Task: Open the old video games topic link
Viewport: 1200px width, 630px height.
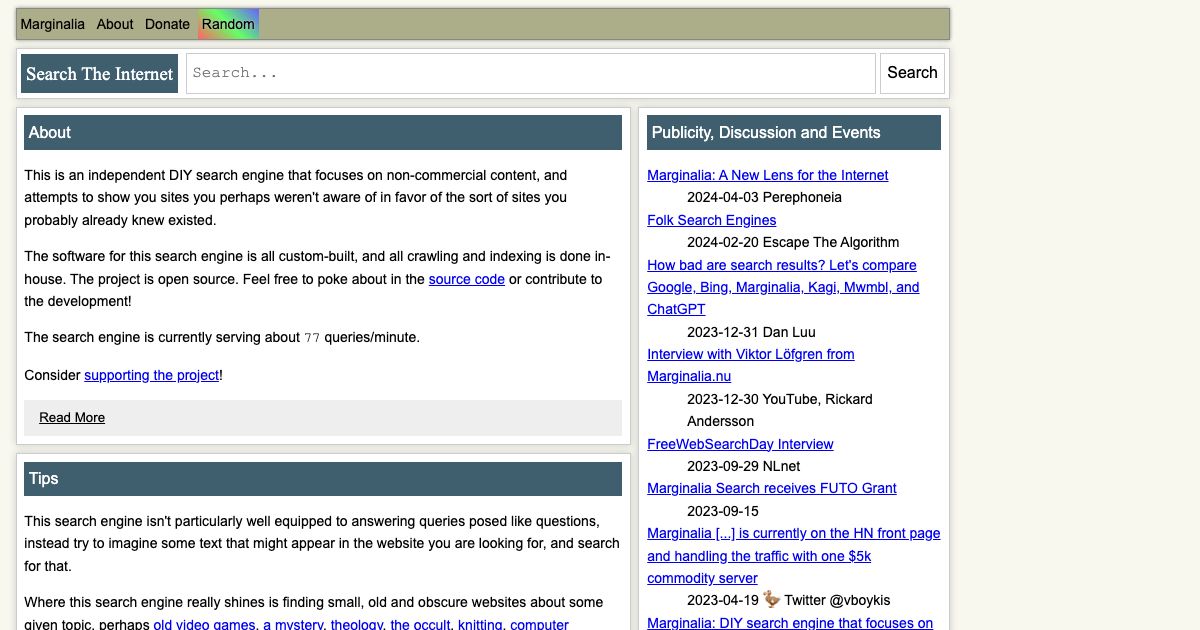Action: click(x=204, y=624)
